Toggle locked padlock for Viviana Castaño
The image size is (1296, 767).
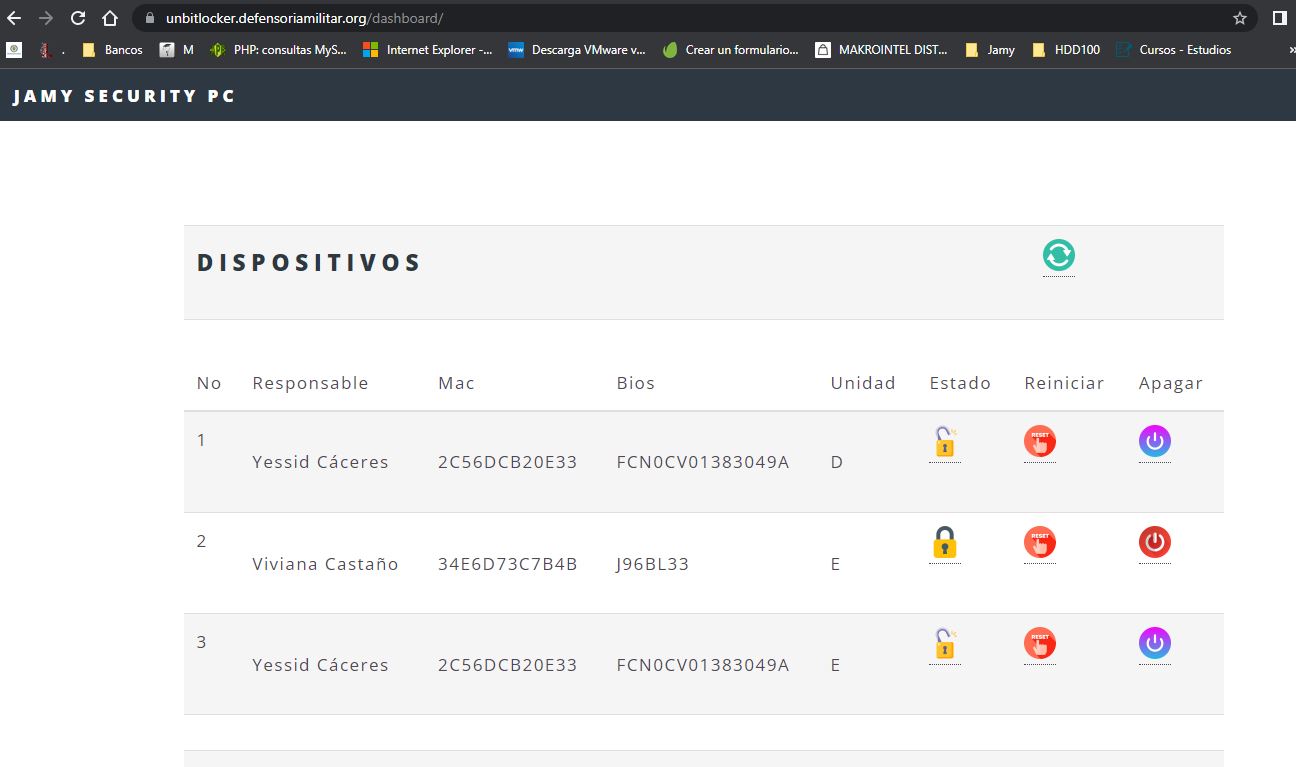(x=944, y=543)
